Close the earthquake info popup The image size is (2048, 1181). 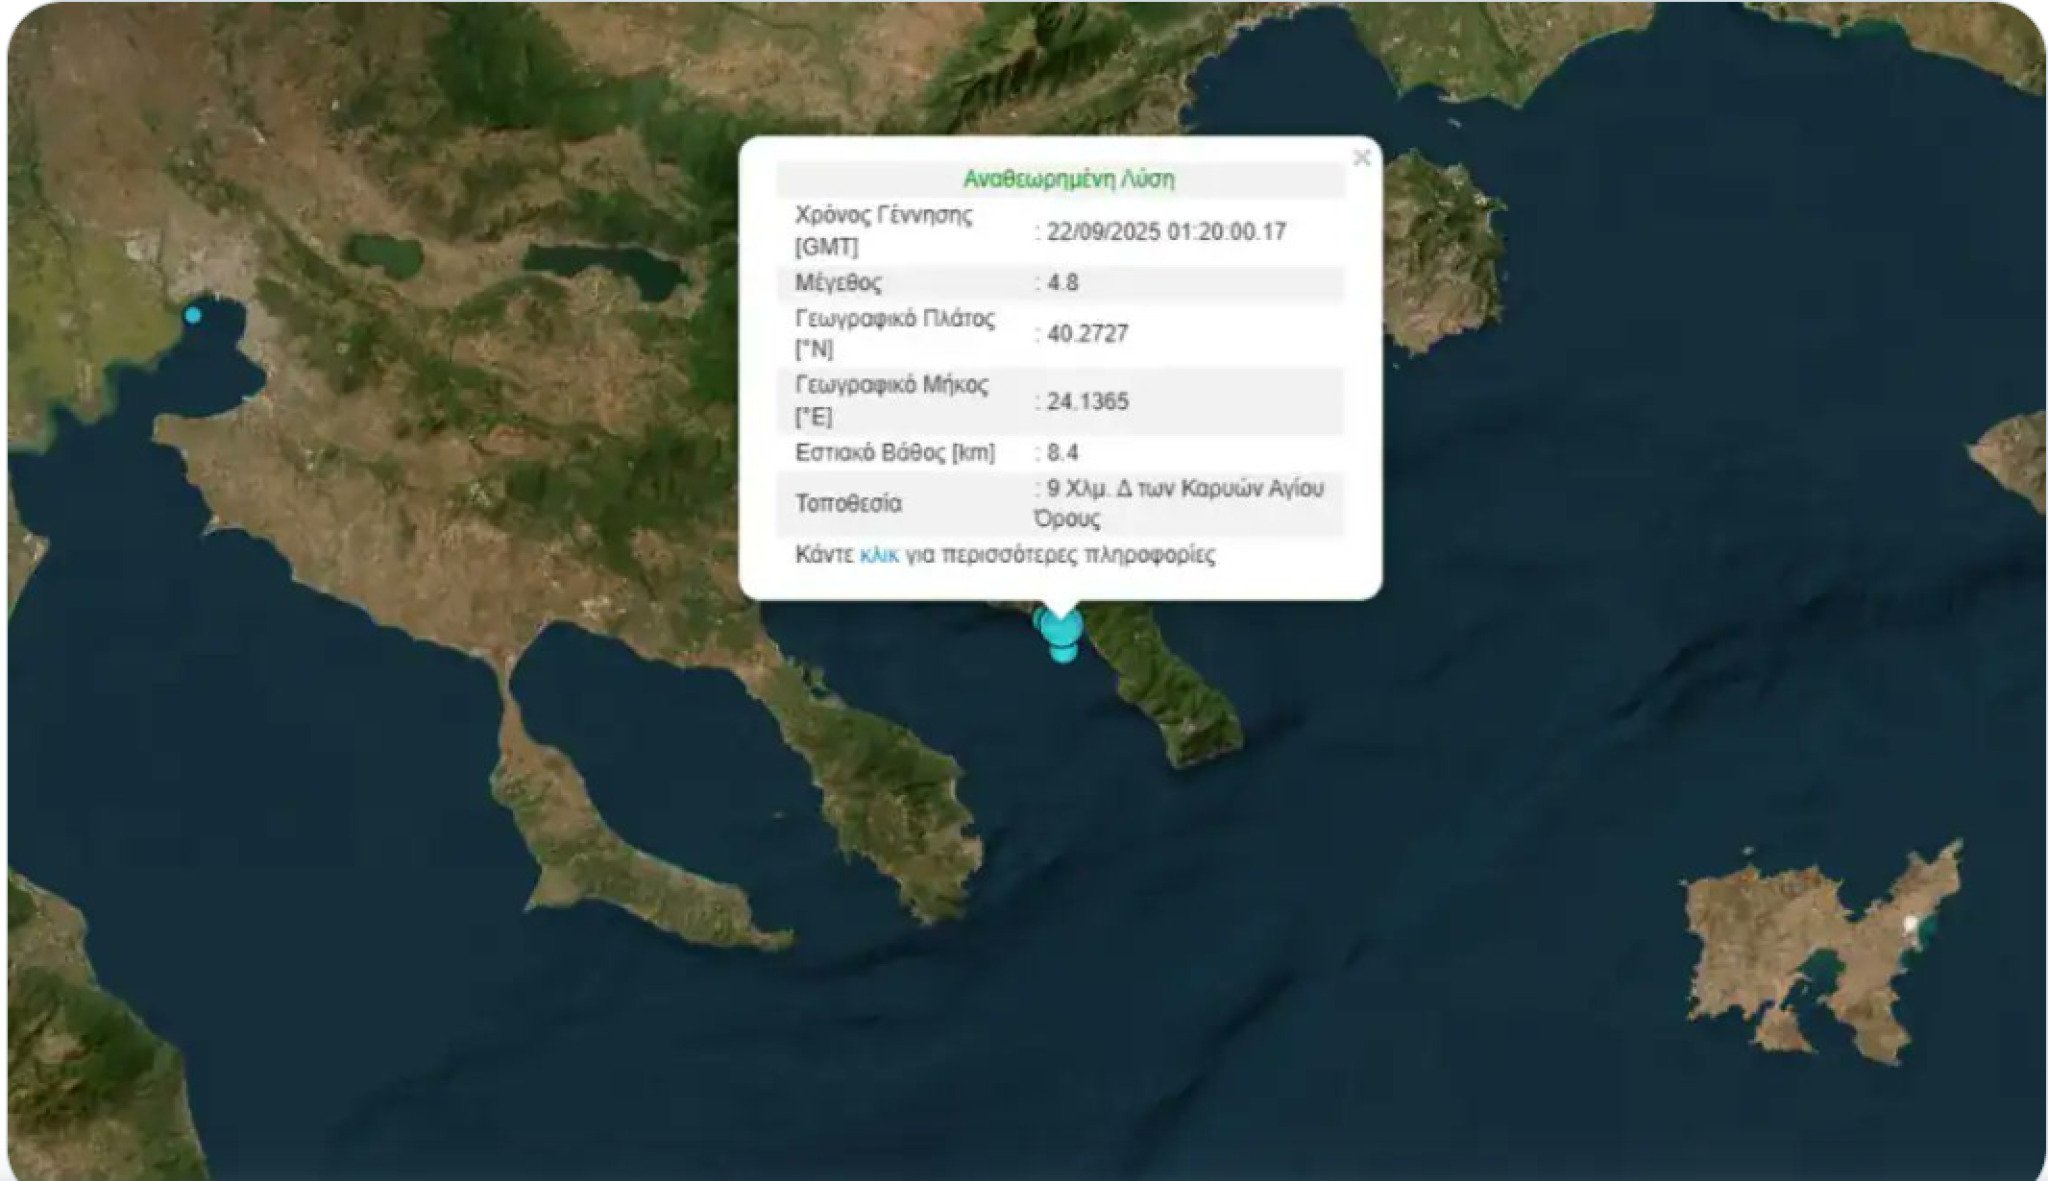[x=1360, y=158]
